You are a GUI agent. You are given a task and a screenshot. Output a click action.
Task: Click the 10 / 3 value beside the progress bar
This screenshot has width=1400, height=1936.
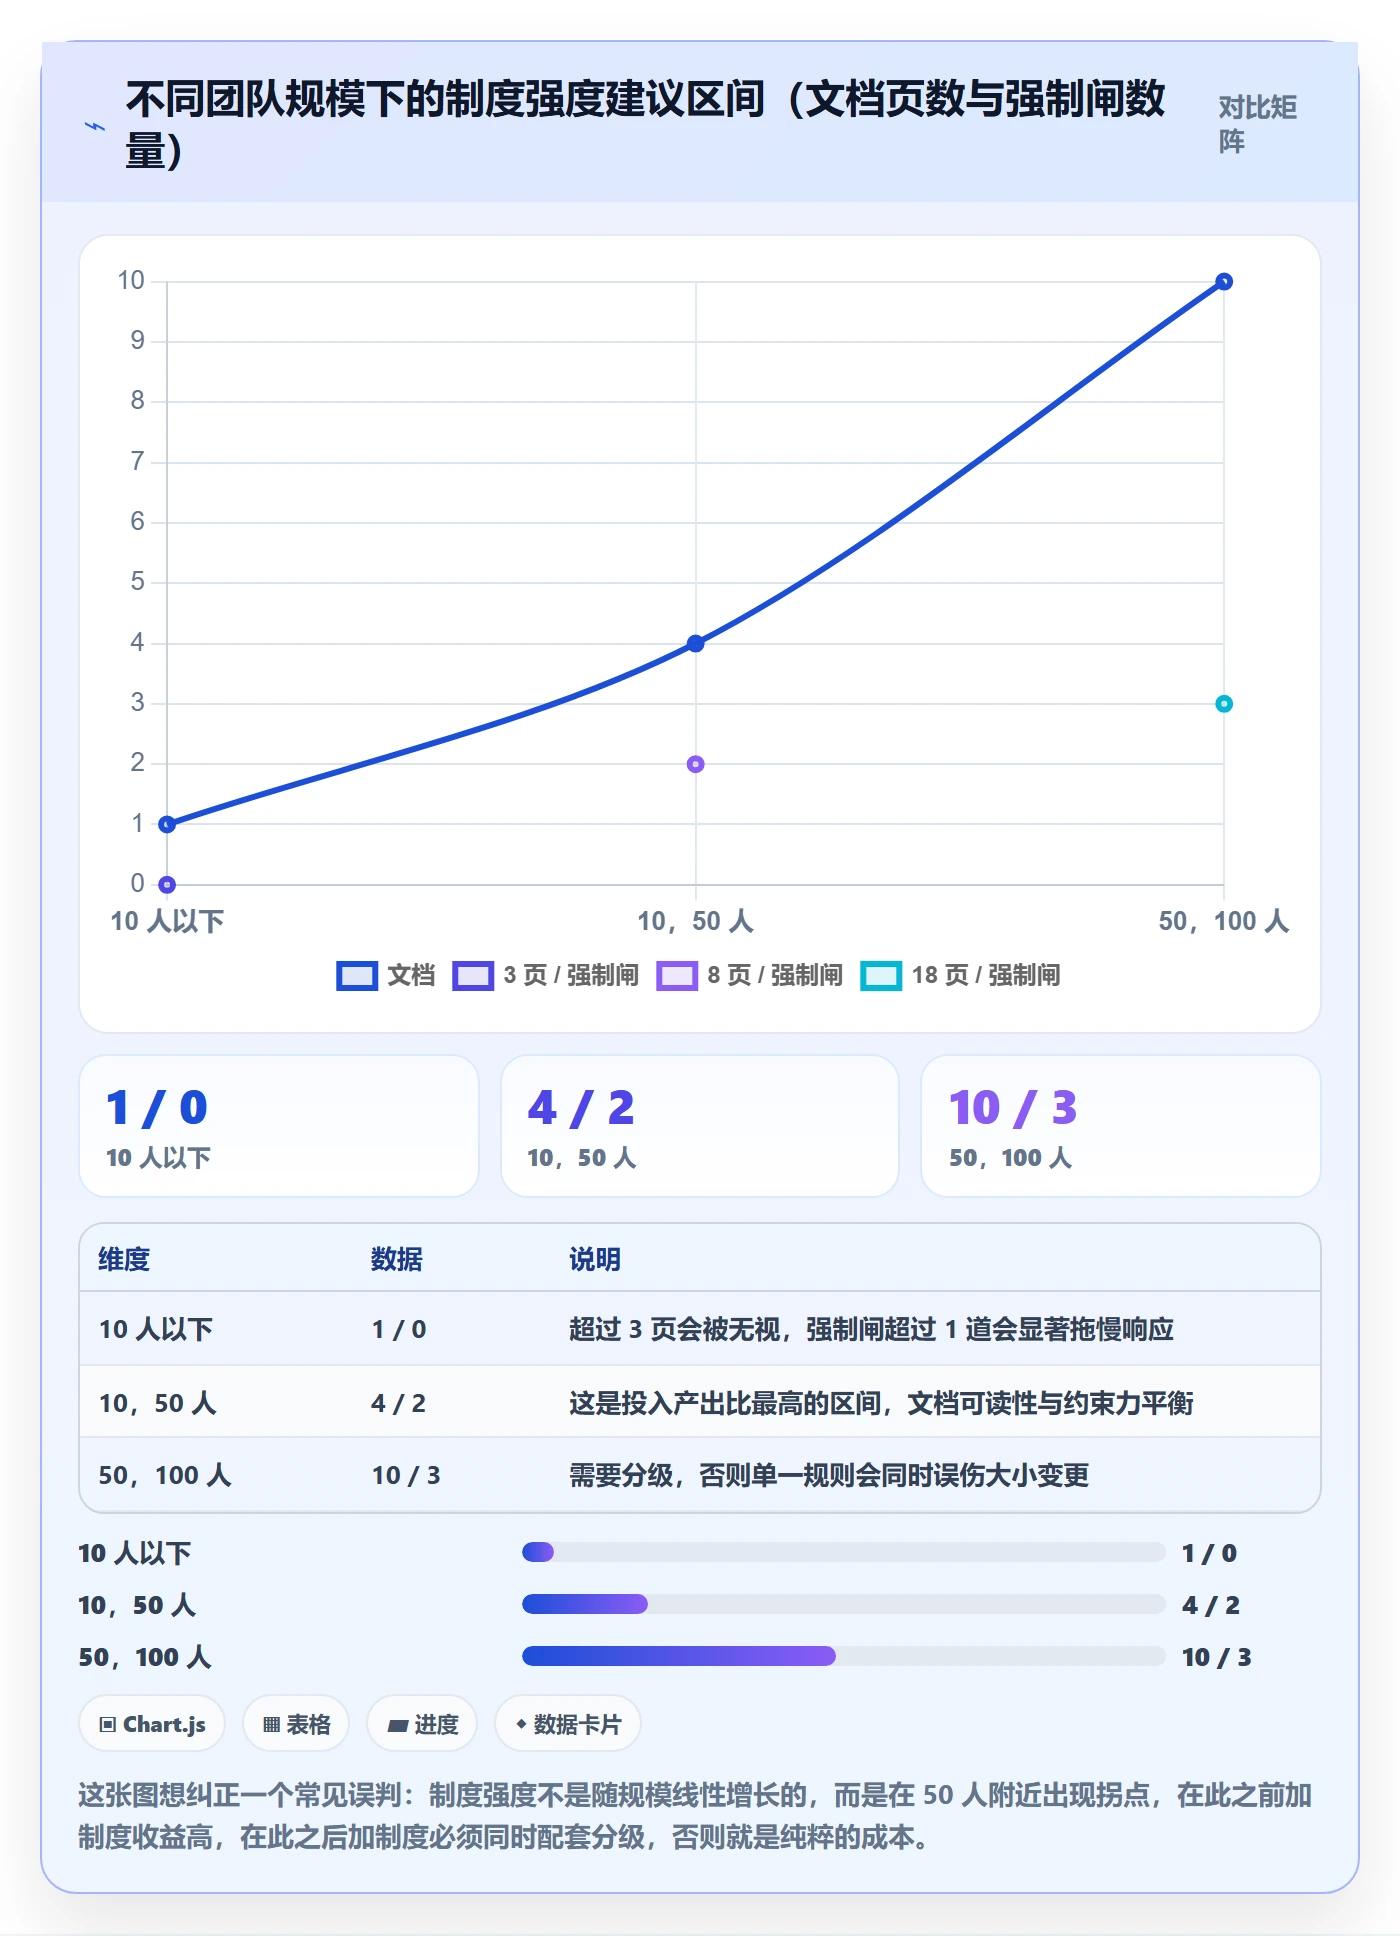tap(1216, 1657)
